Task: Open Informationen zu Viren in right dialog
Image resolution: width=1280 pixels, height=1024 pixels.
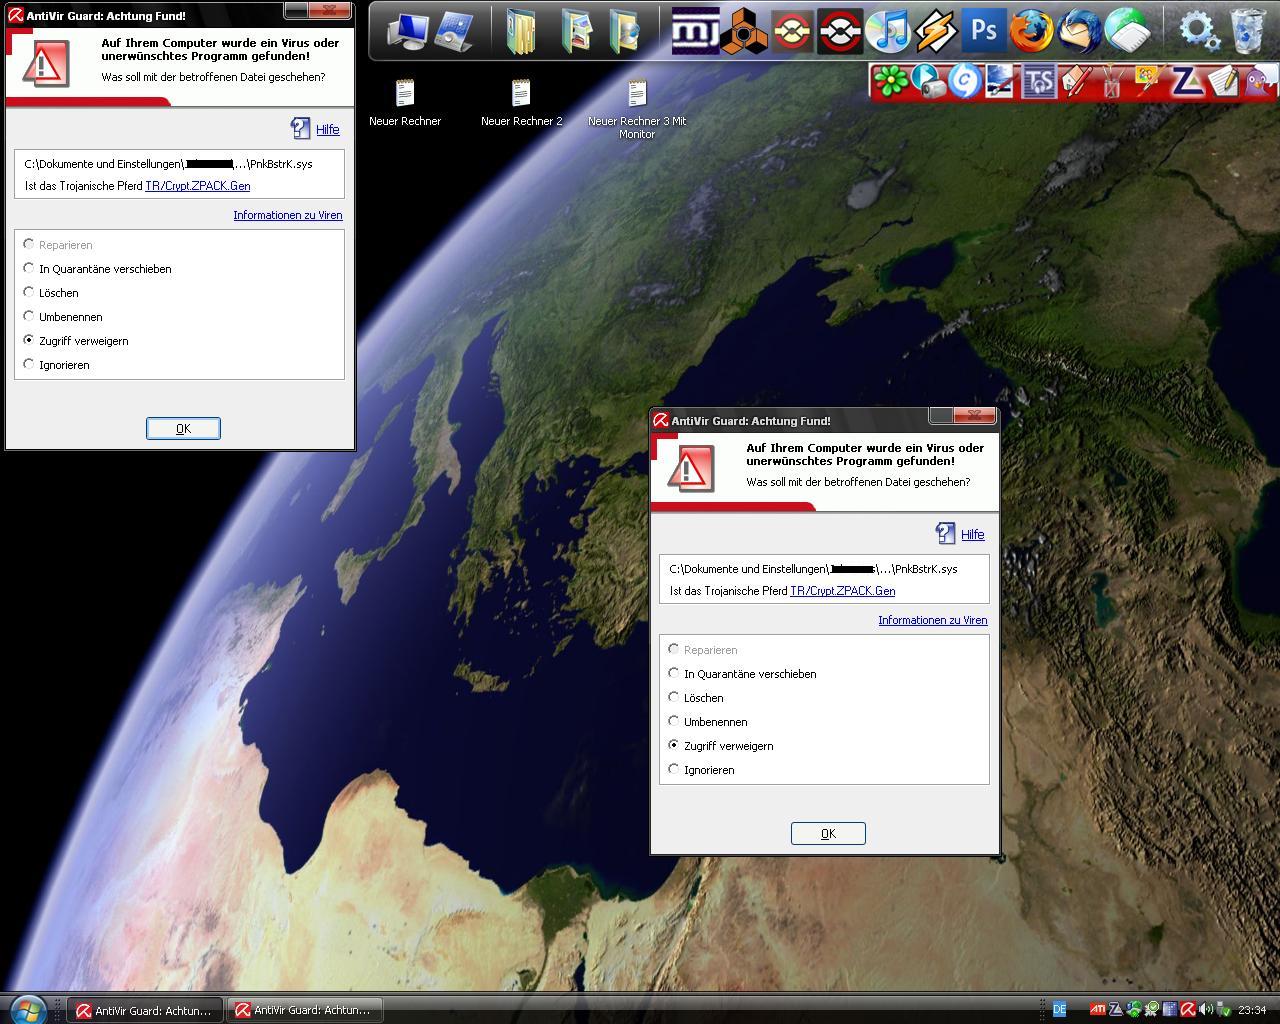Action: tap(933, 620)
